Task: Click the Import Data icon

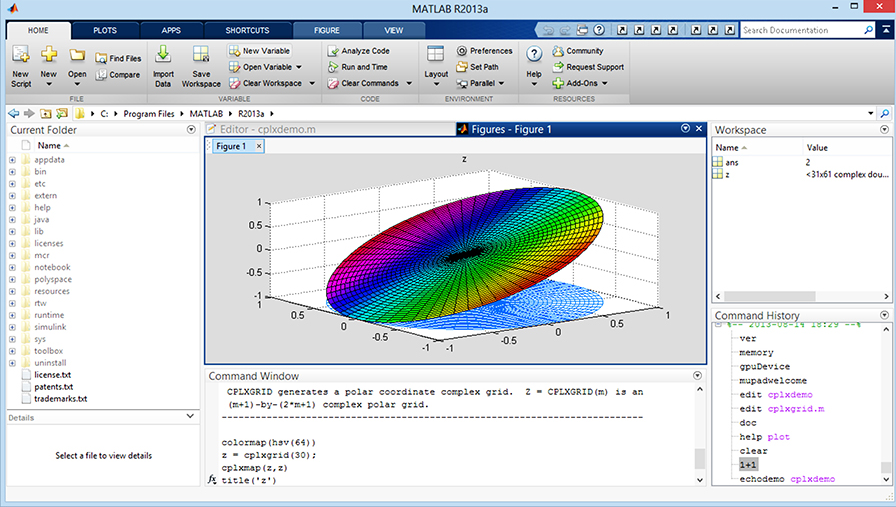Action: coord(163,56)
